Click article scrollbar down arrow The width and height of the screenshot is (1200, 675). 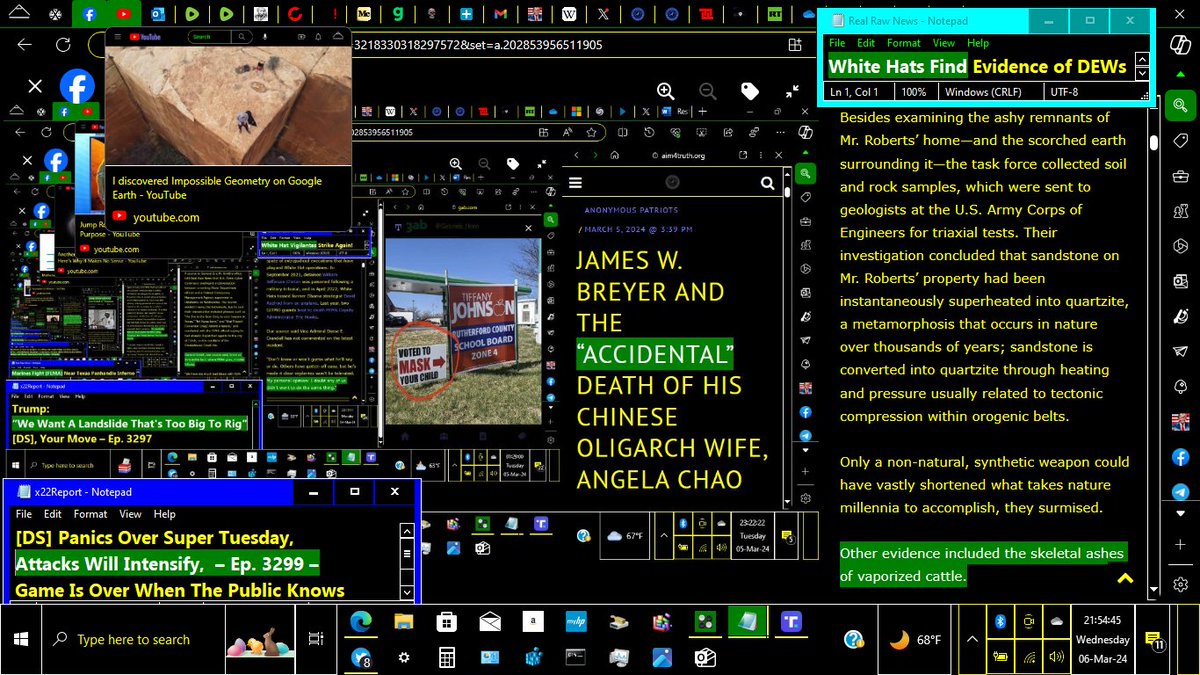[1154, 591]
